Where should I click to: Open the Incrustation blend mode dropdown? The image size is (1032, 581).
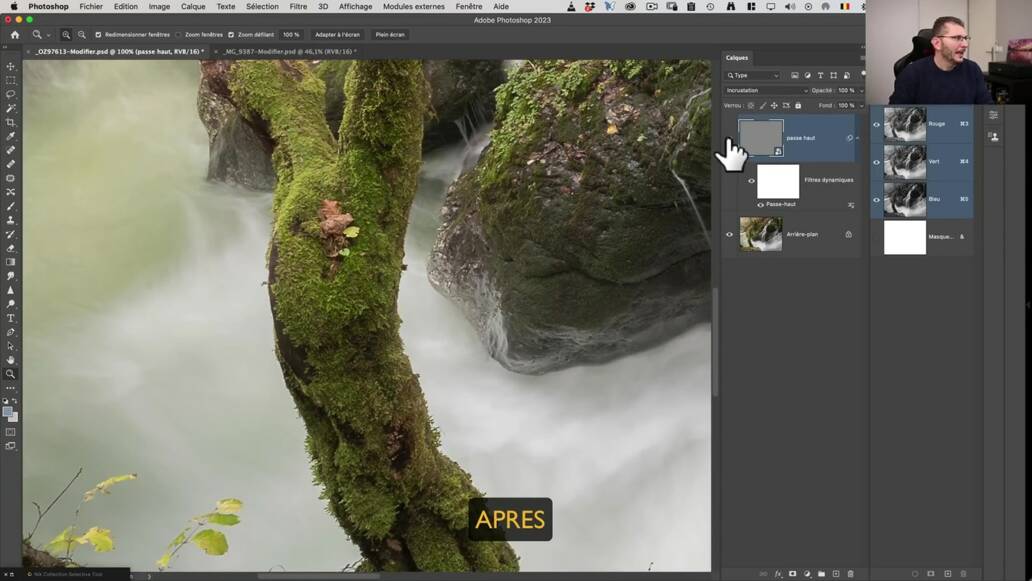[766, 90]
